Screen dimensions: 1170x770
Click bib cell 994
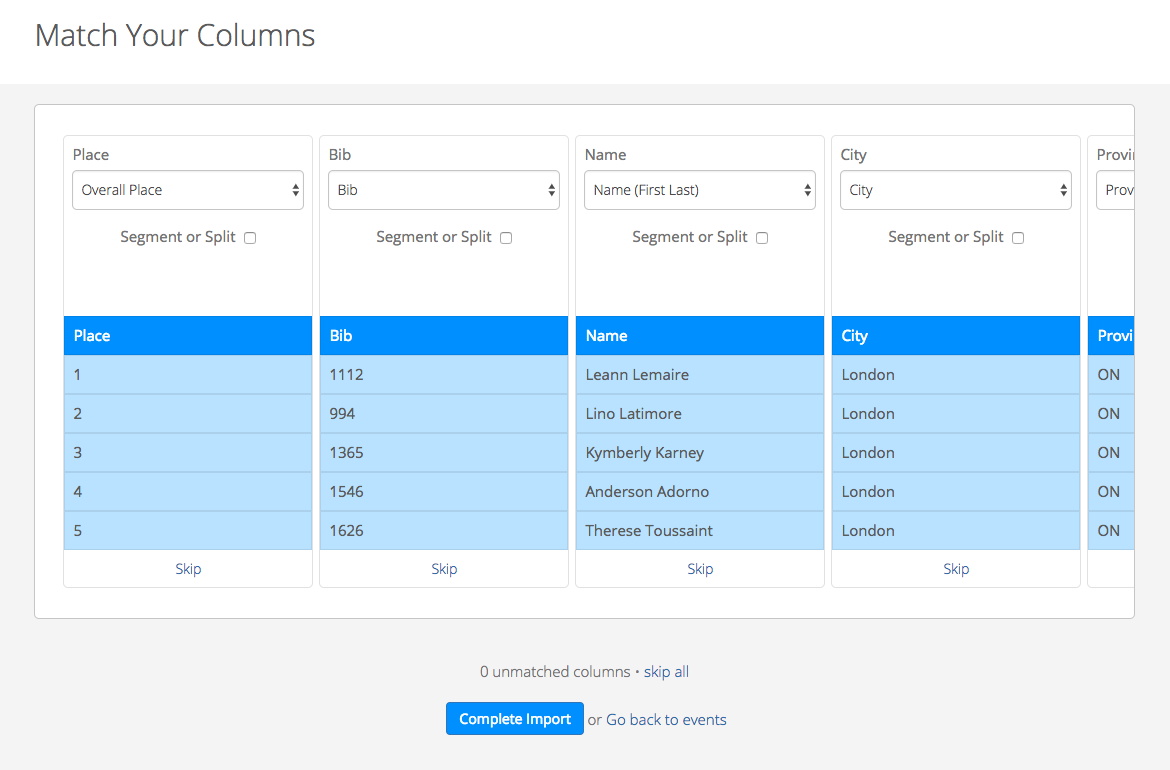(x=444, y=413)
